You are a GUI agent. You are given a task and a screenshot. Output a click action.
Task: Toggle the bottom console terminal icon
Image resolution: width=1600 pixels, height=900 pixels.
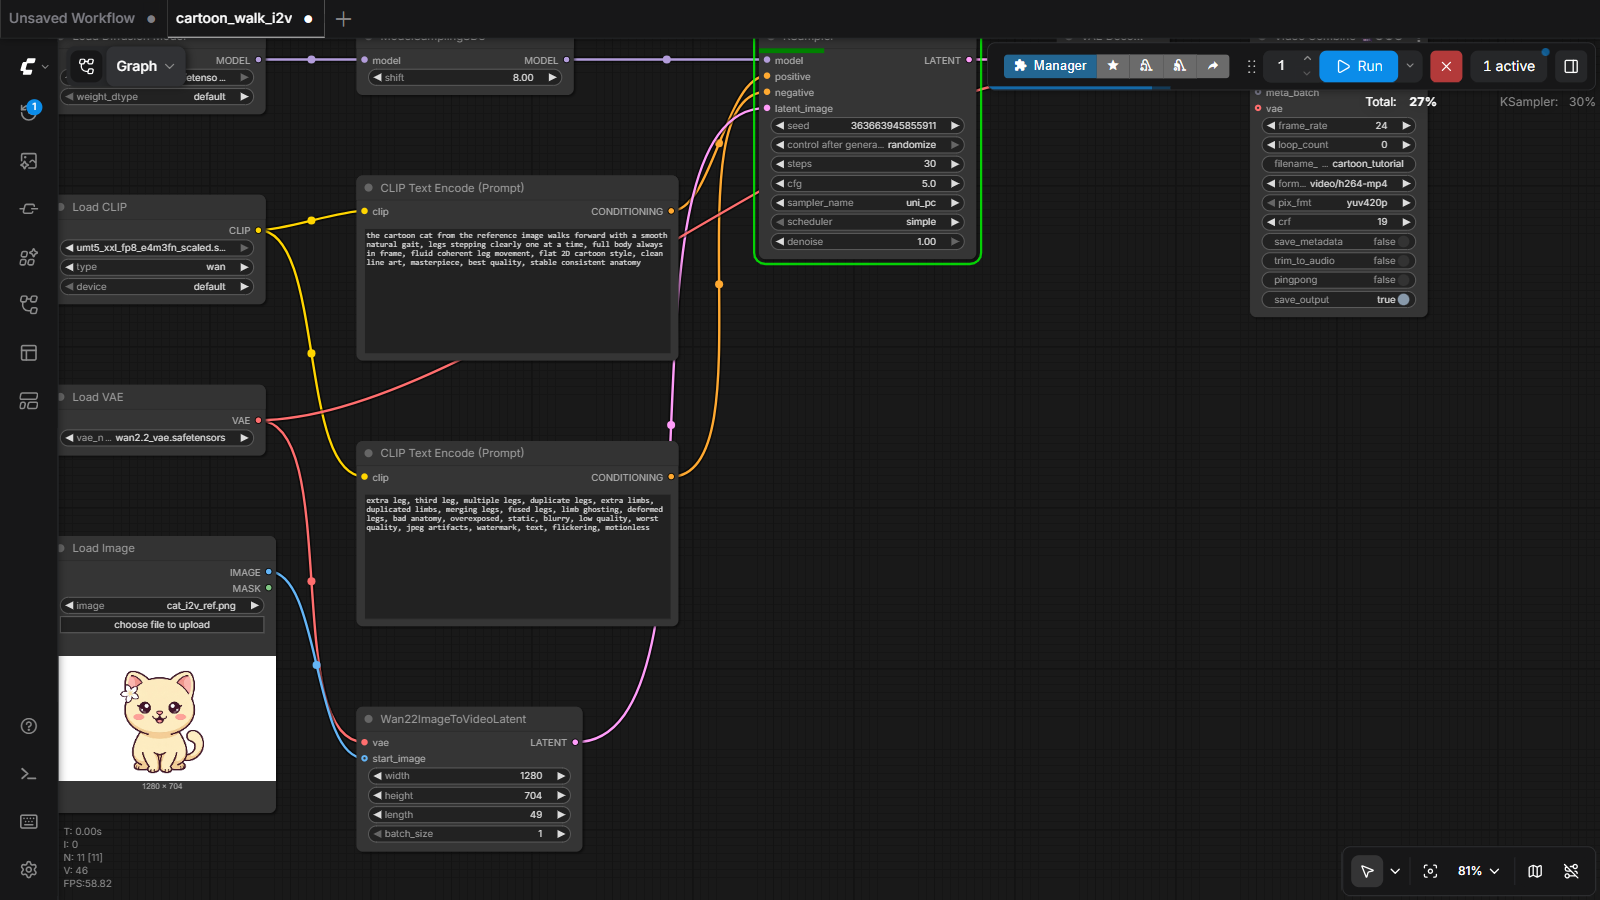pyautogui.click(x=29, y=774)
